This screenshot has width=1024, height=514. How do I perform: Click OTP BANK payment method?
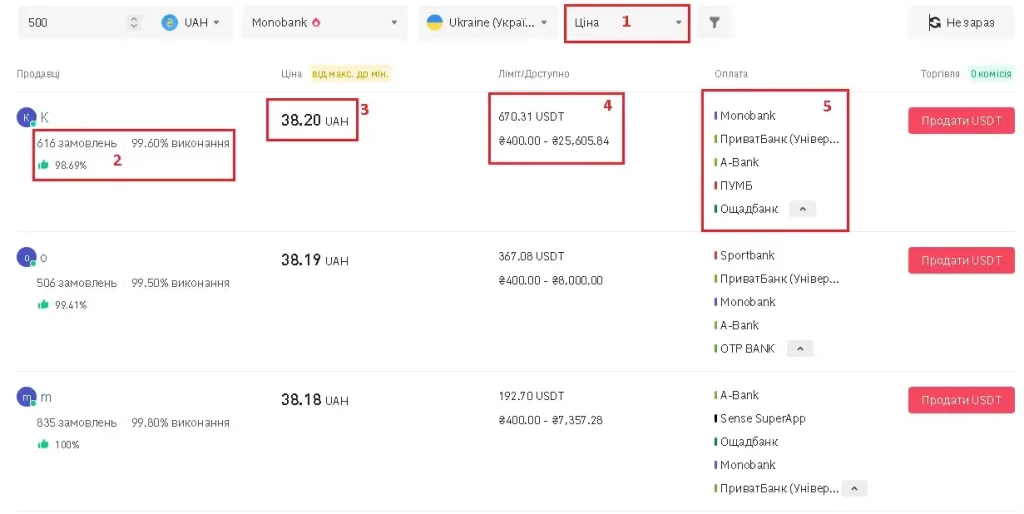(747, 349)
